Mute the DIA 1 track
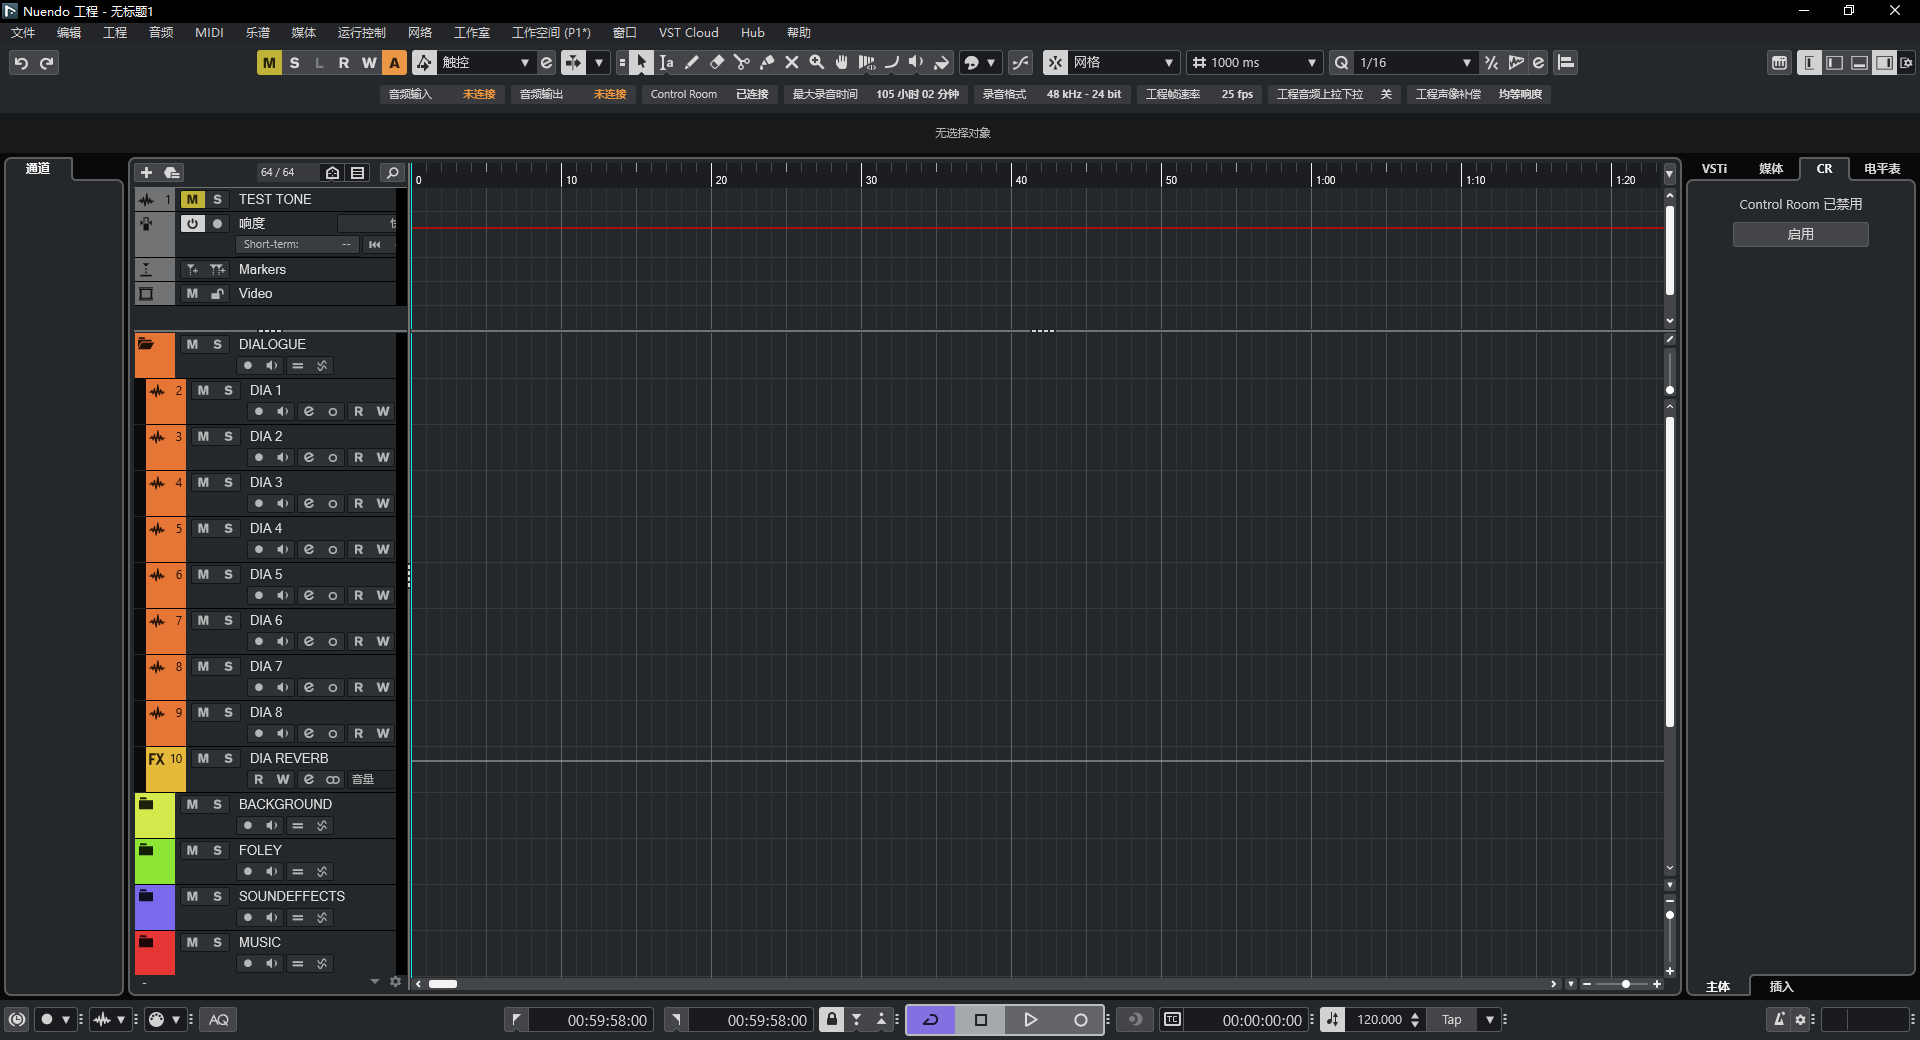Screen dimensions: 1920x1040 click(x=203, y=391)
